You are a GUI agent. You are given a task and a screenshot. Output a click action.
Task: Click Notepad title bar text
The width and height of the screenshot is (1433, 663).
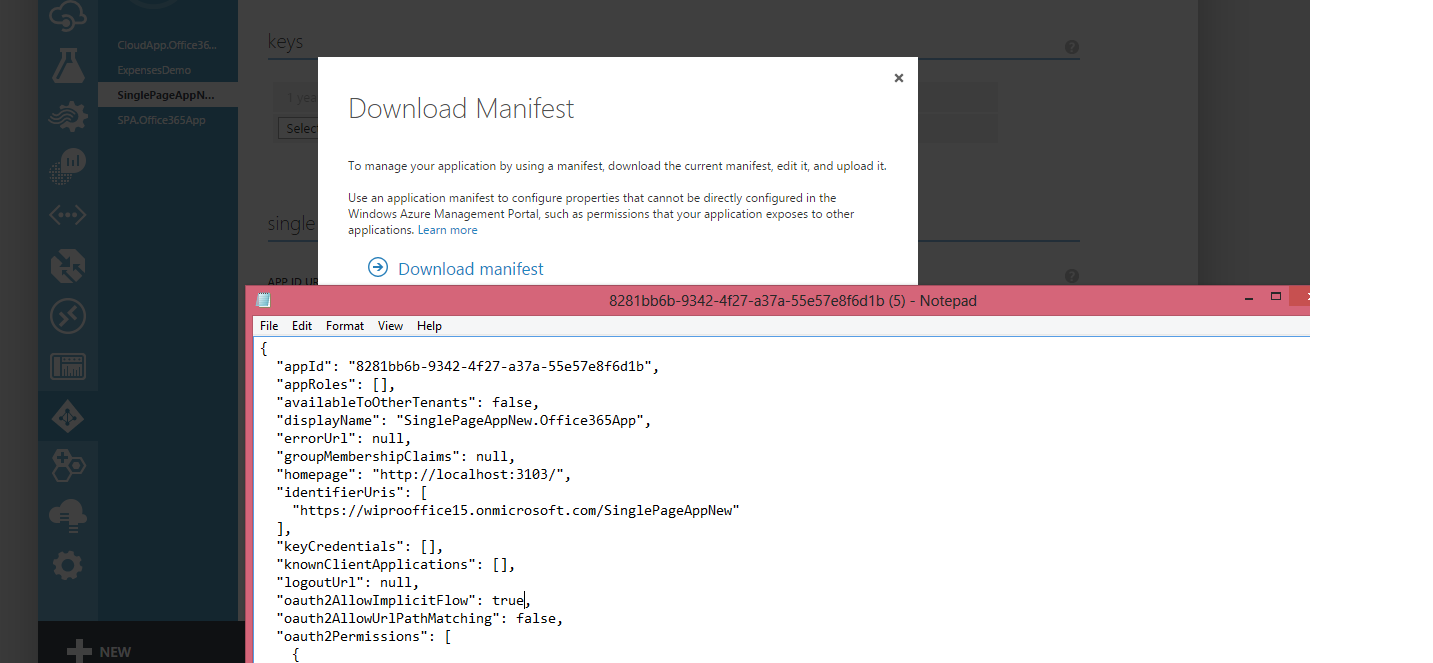(x=793, y=300)
